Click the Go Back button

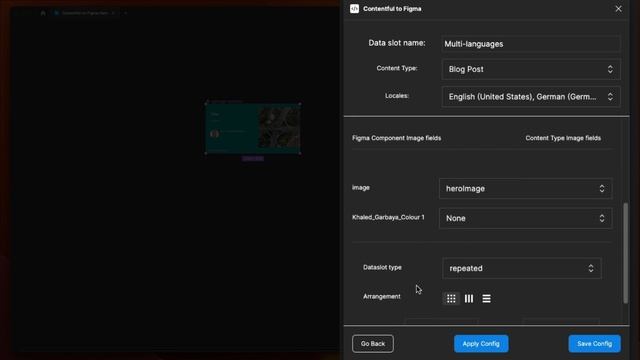tap(373, 344)
